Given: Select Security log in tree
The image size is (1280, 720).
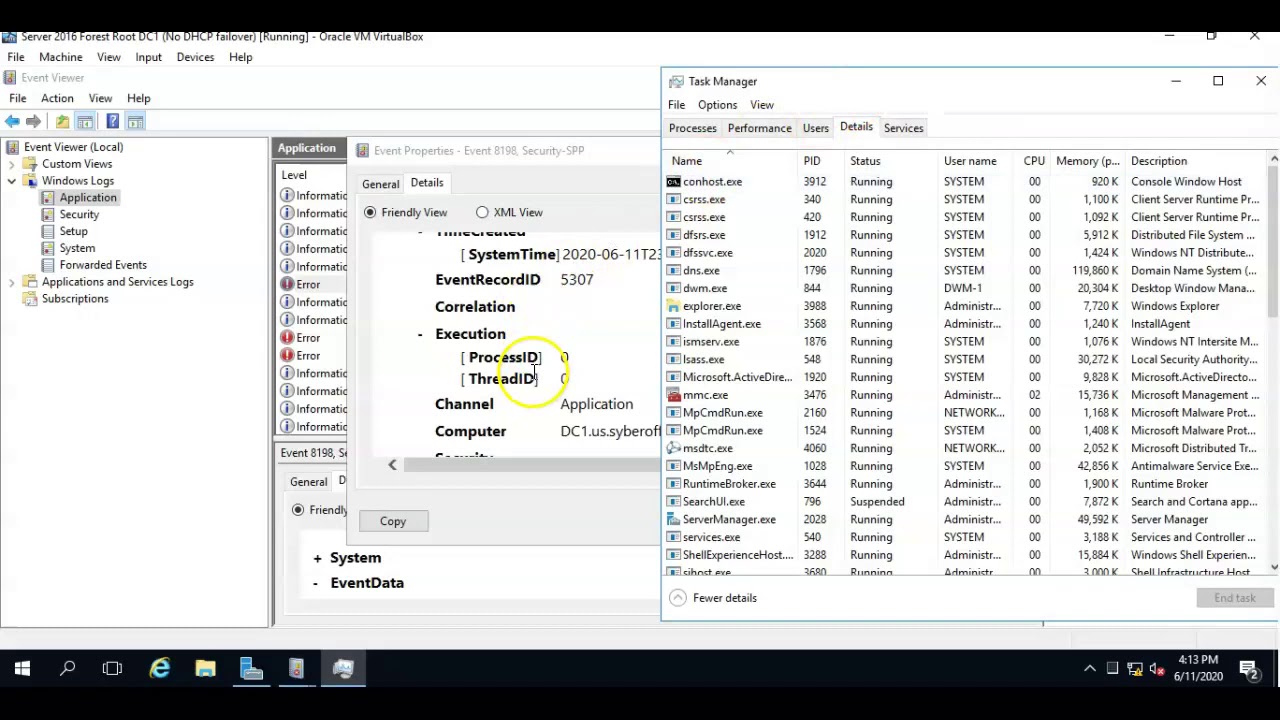Looking at the screenshot, I should tap(79, 214).
